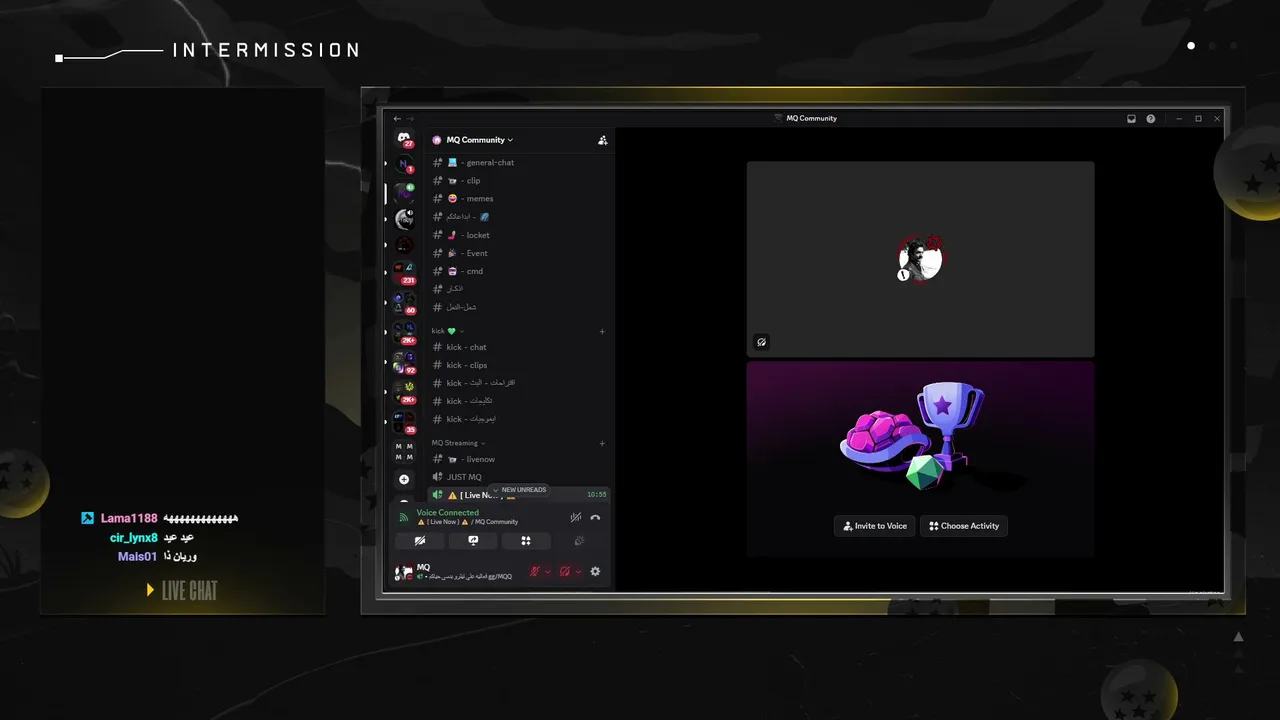This screenshot has height=720, width=1280.
Task: Open the connection signal icon details
Action: [404, 517]
